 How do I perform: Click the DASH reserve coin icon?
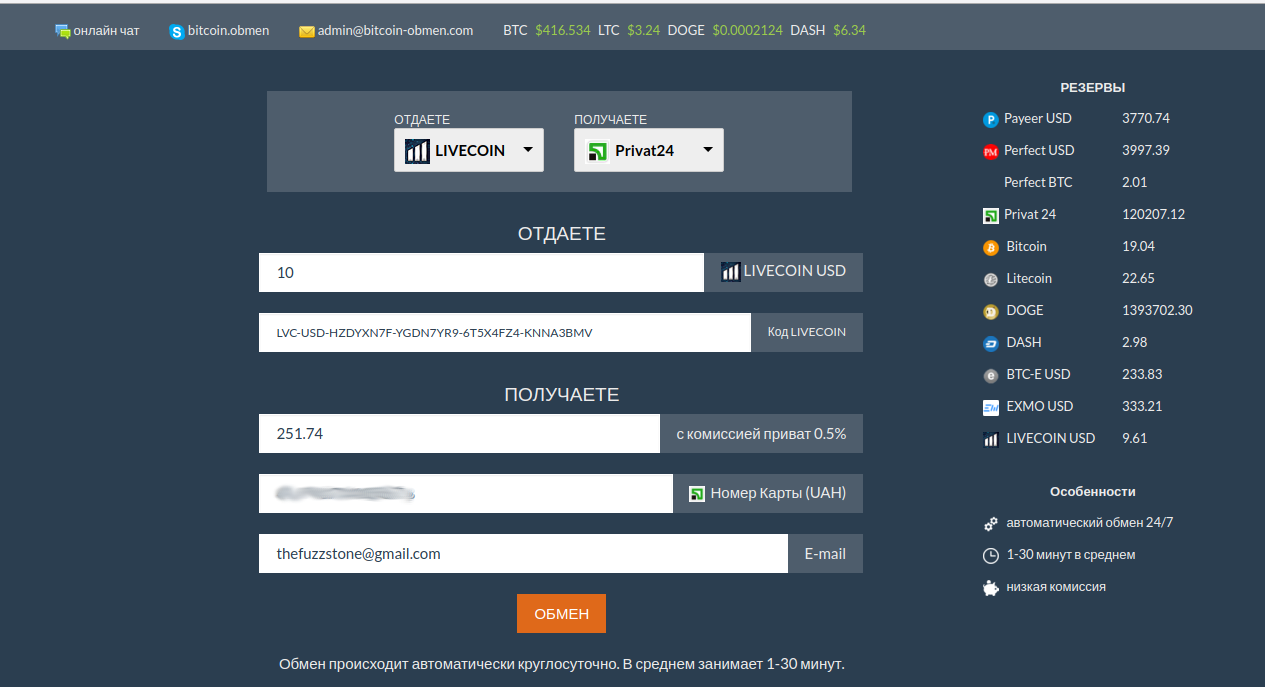[991, 343]
